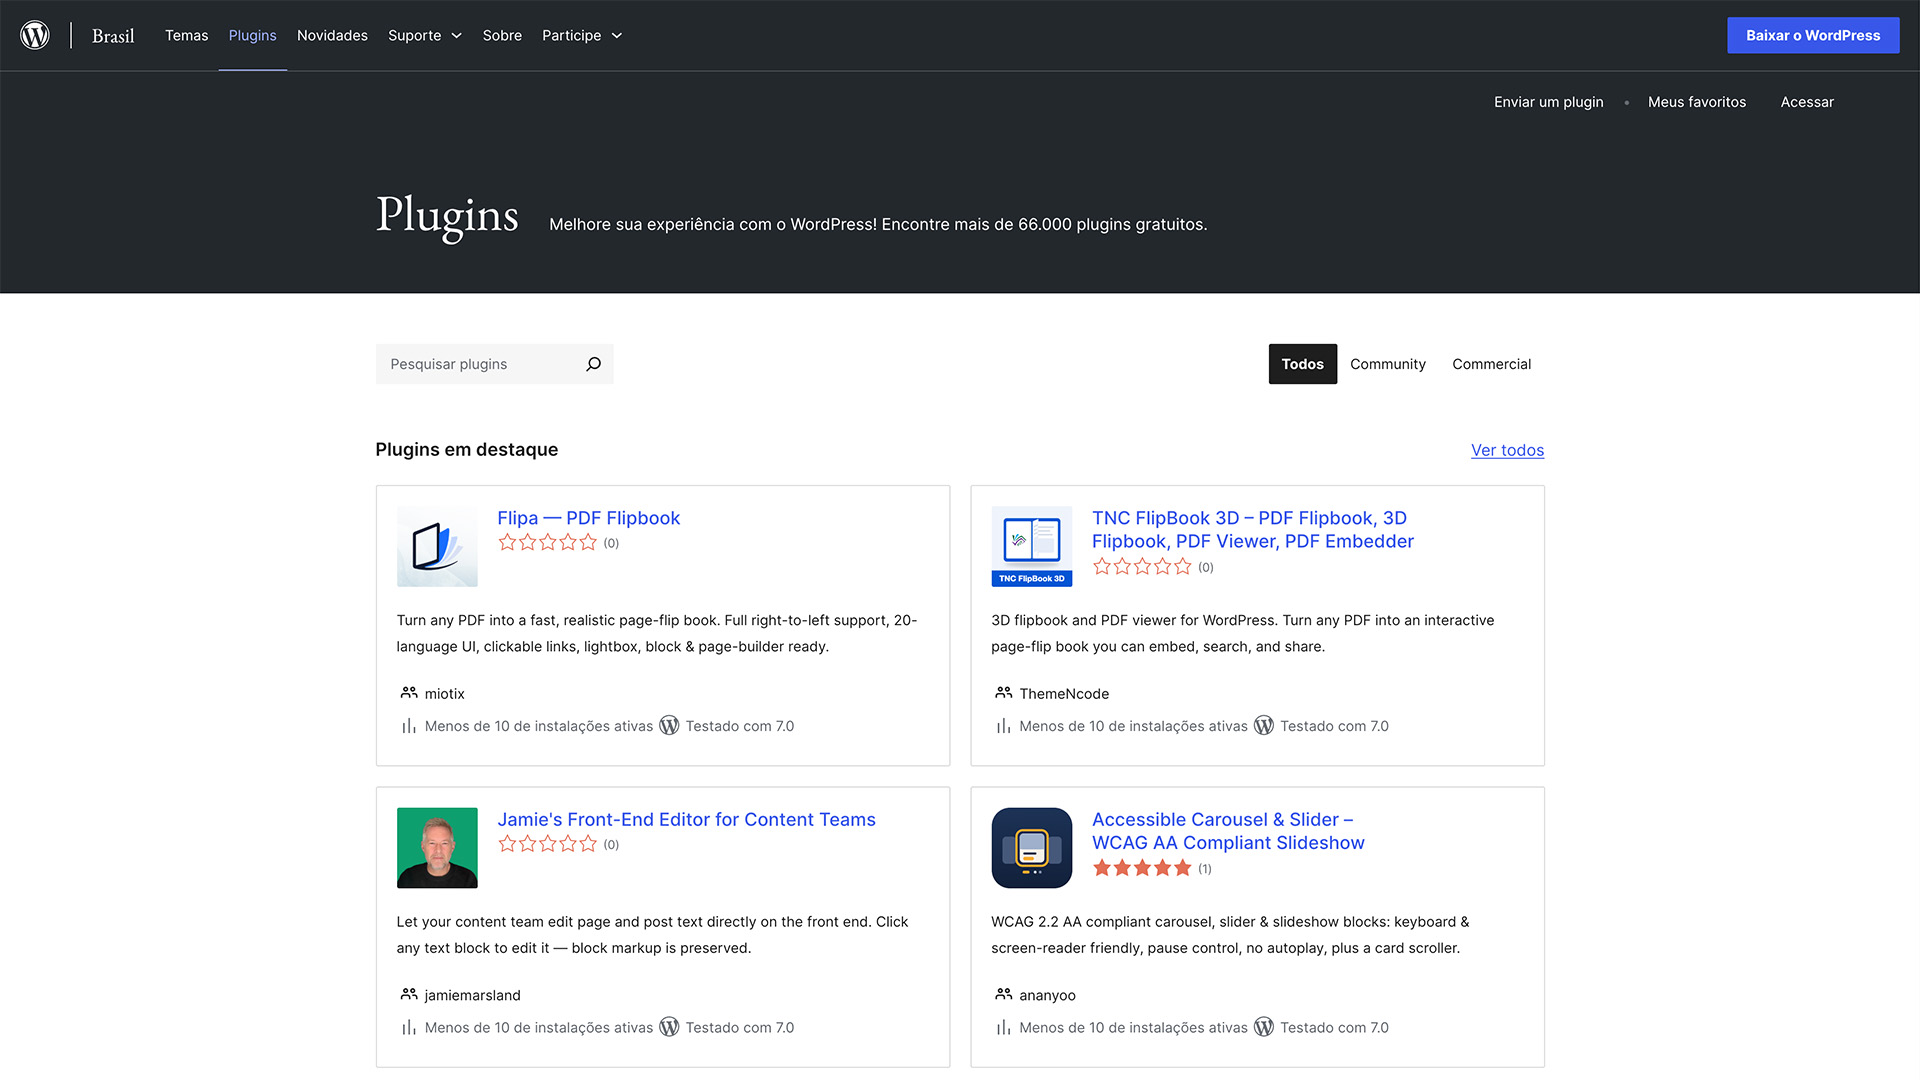Click the author icon beside miotix
The width and height of the screenshot is (1920, 1080).
pyautogui.click(x=409, y=693)
